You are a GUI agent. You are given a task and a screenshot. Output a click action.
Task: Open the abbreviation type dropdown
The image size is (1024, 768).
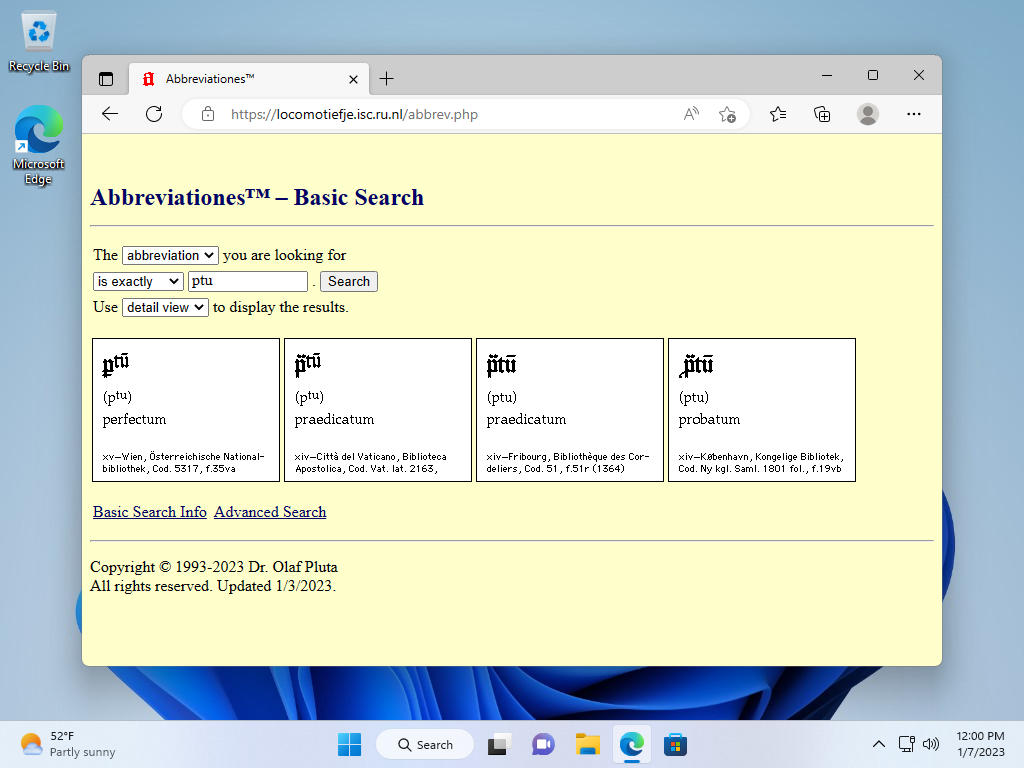pyautogui.click(x=170, y=255)
